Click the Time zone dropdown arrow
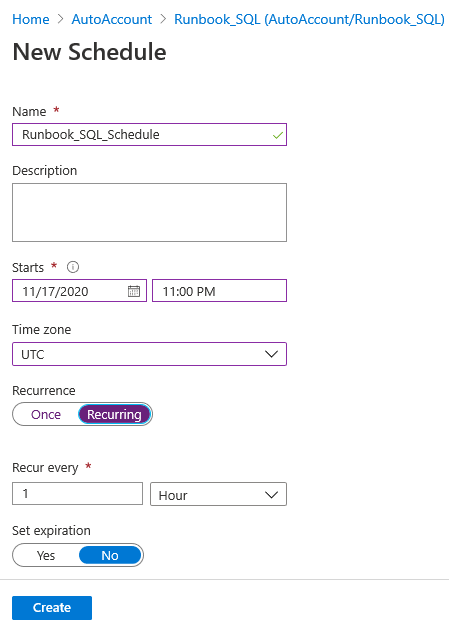449x631 pixels. (272, 354)
